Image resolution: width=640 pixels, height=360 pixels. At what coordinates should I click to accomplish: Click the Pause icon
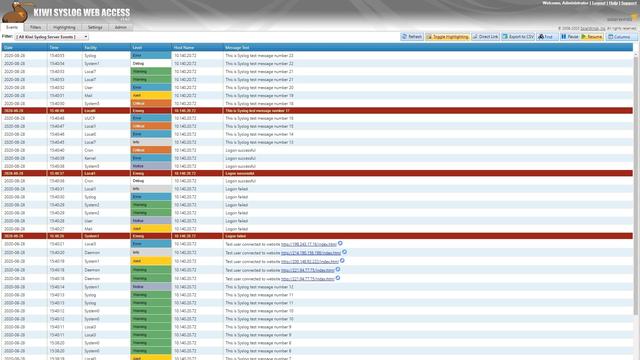564,37
